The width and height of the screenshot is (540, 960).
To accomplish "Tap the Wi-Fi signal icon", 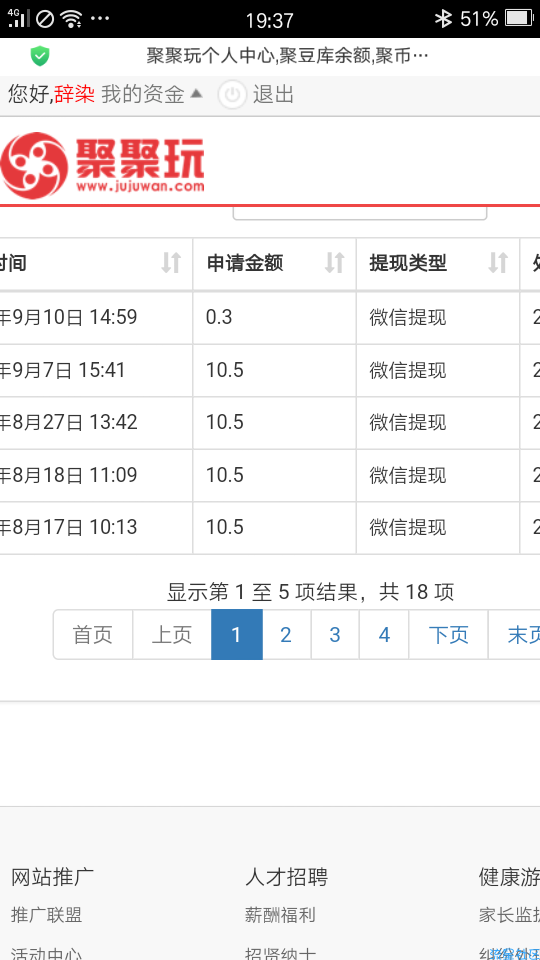I will (x=72, y=19).
